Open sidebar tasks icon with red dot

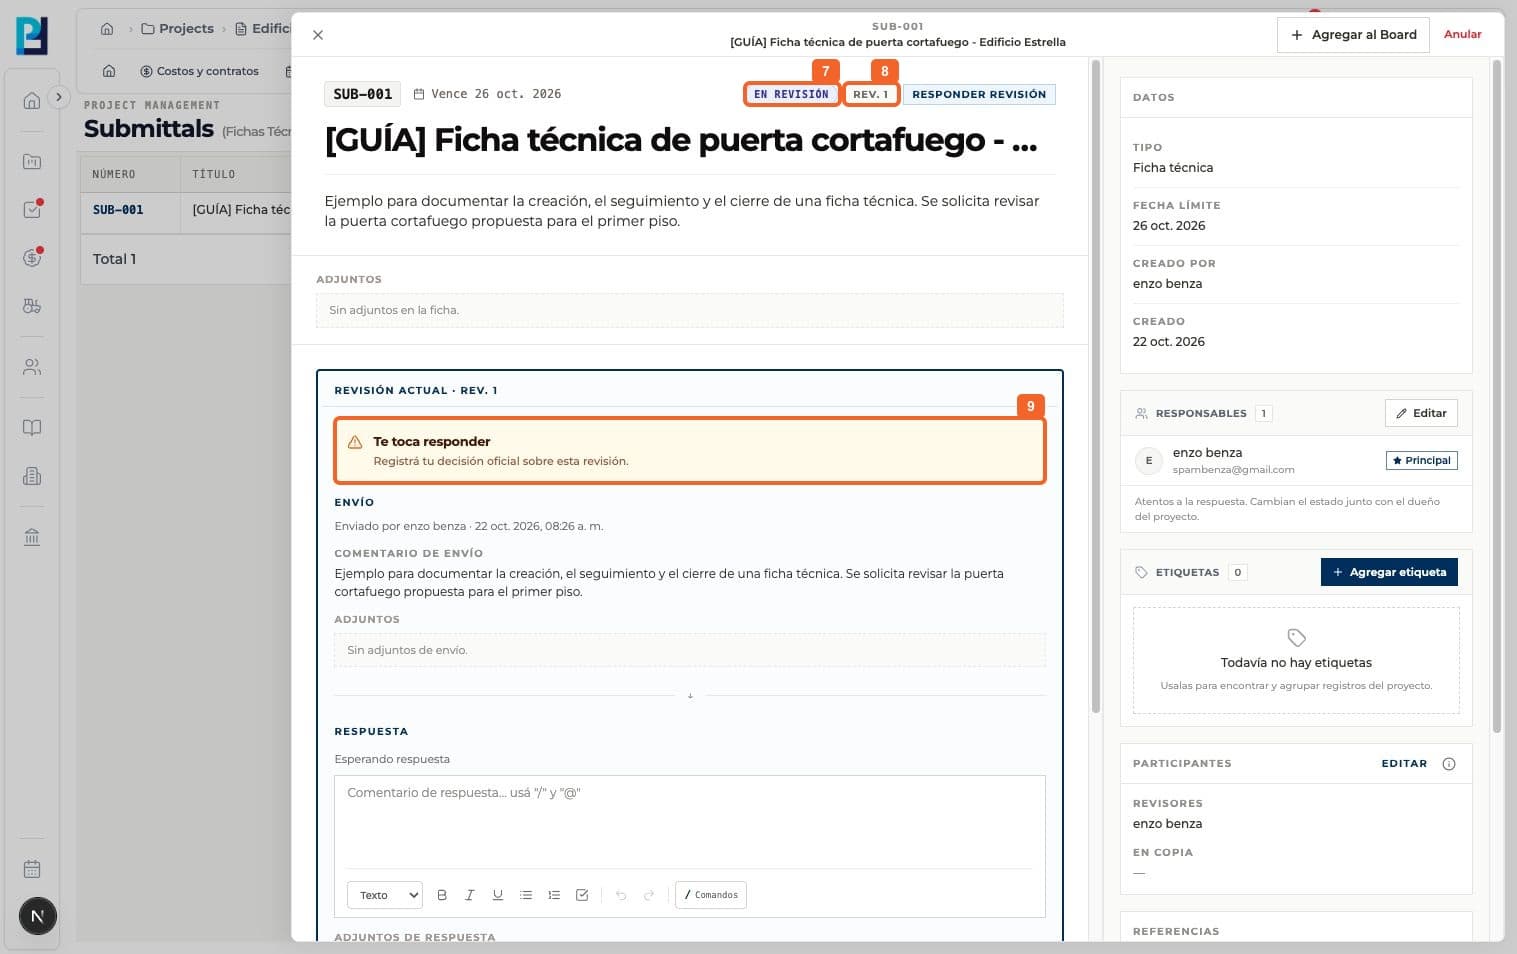(32, 209)
